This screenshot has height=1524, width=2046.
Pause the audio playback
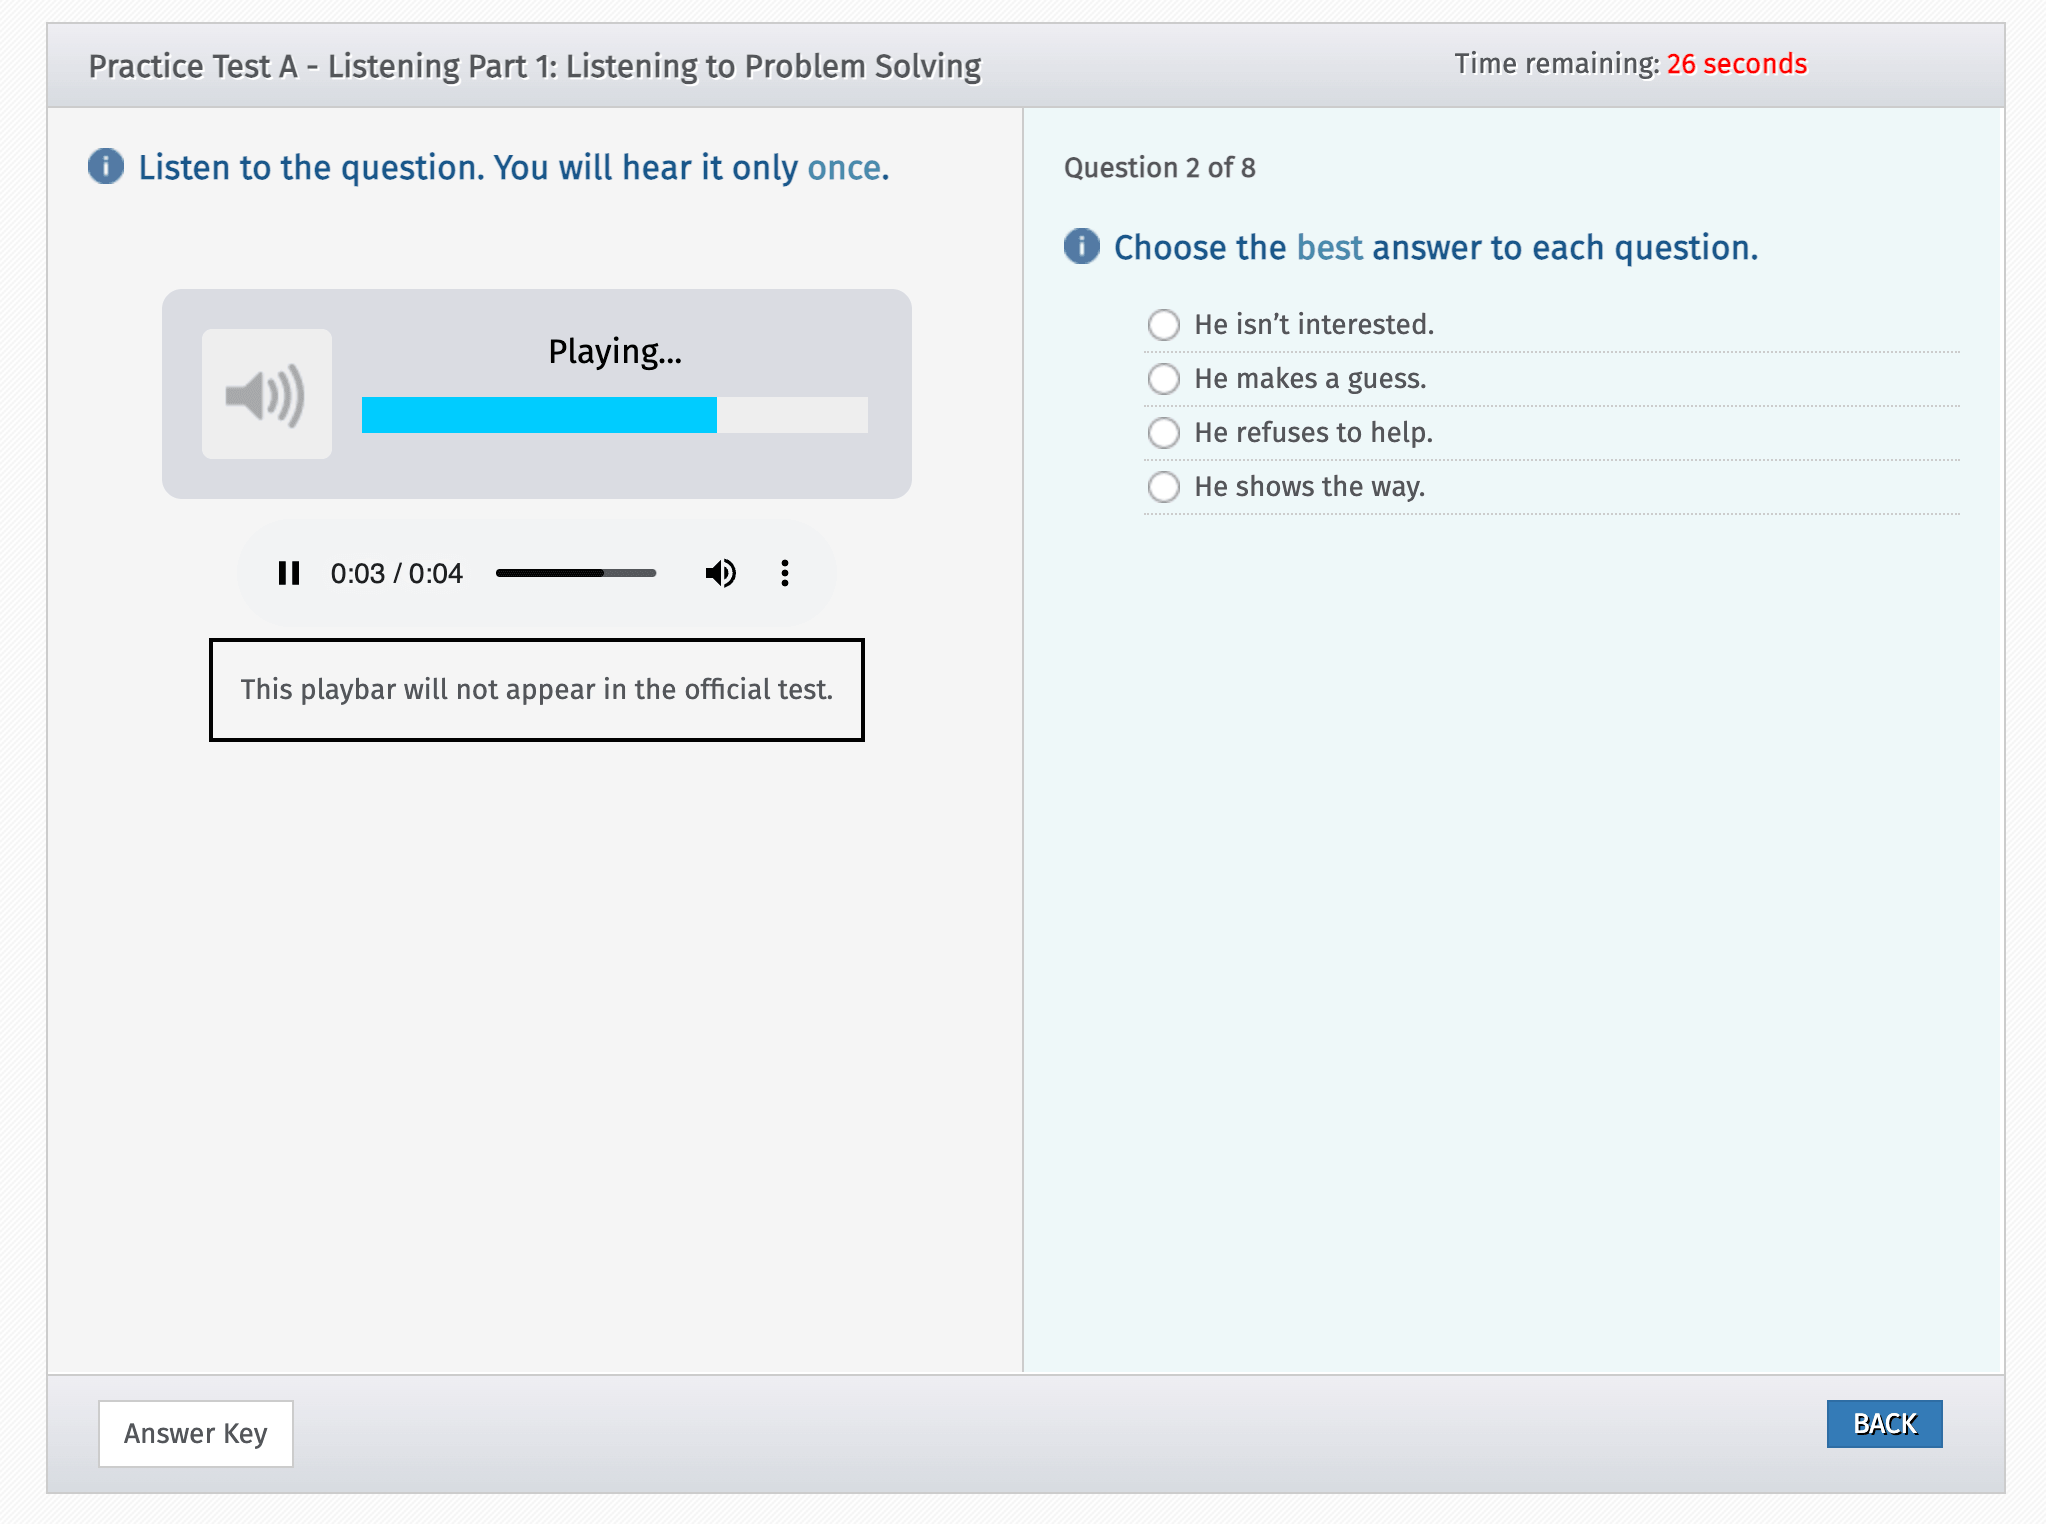(289, 573)
